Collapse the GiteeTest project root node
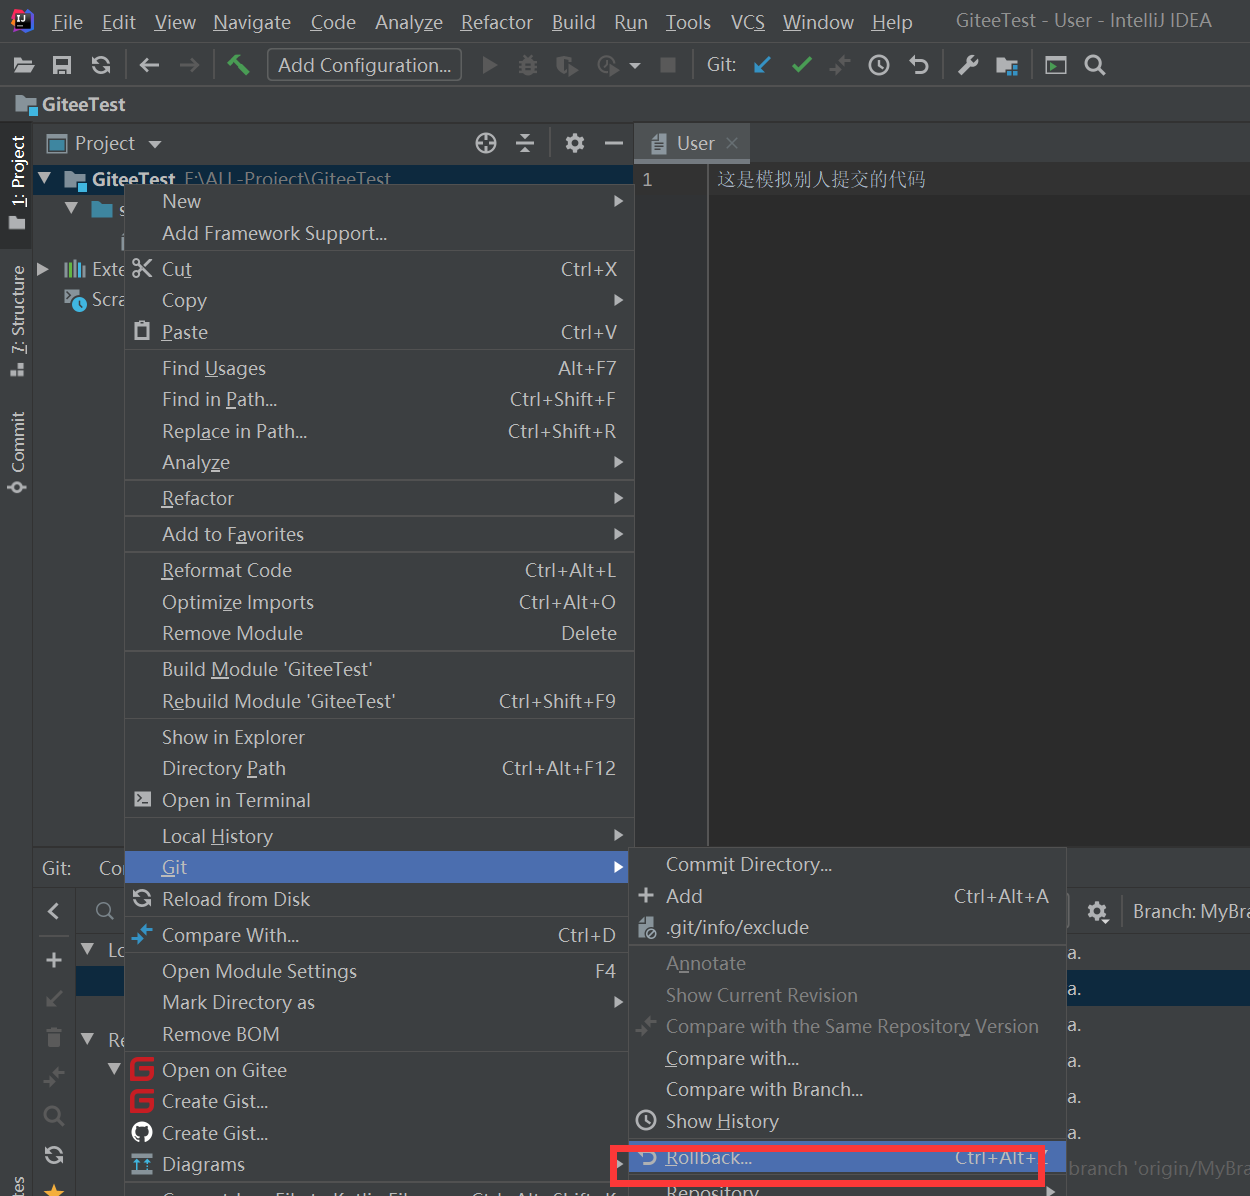1250x1196 pixels. tap(44, 178)
